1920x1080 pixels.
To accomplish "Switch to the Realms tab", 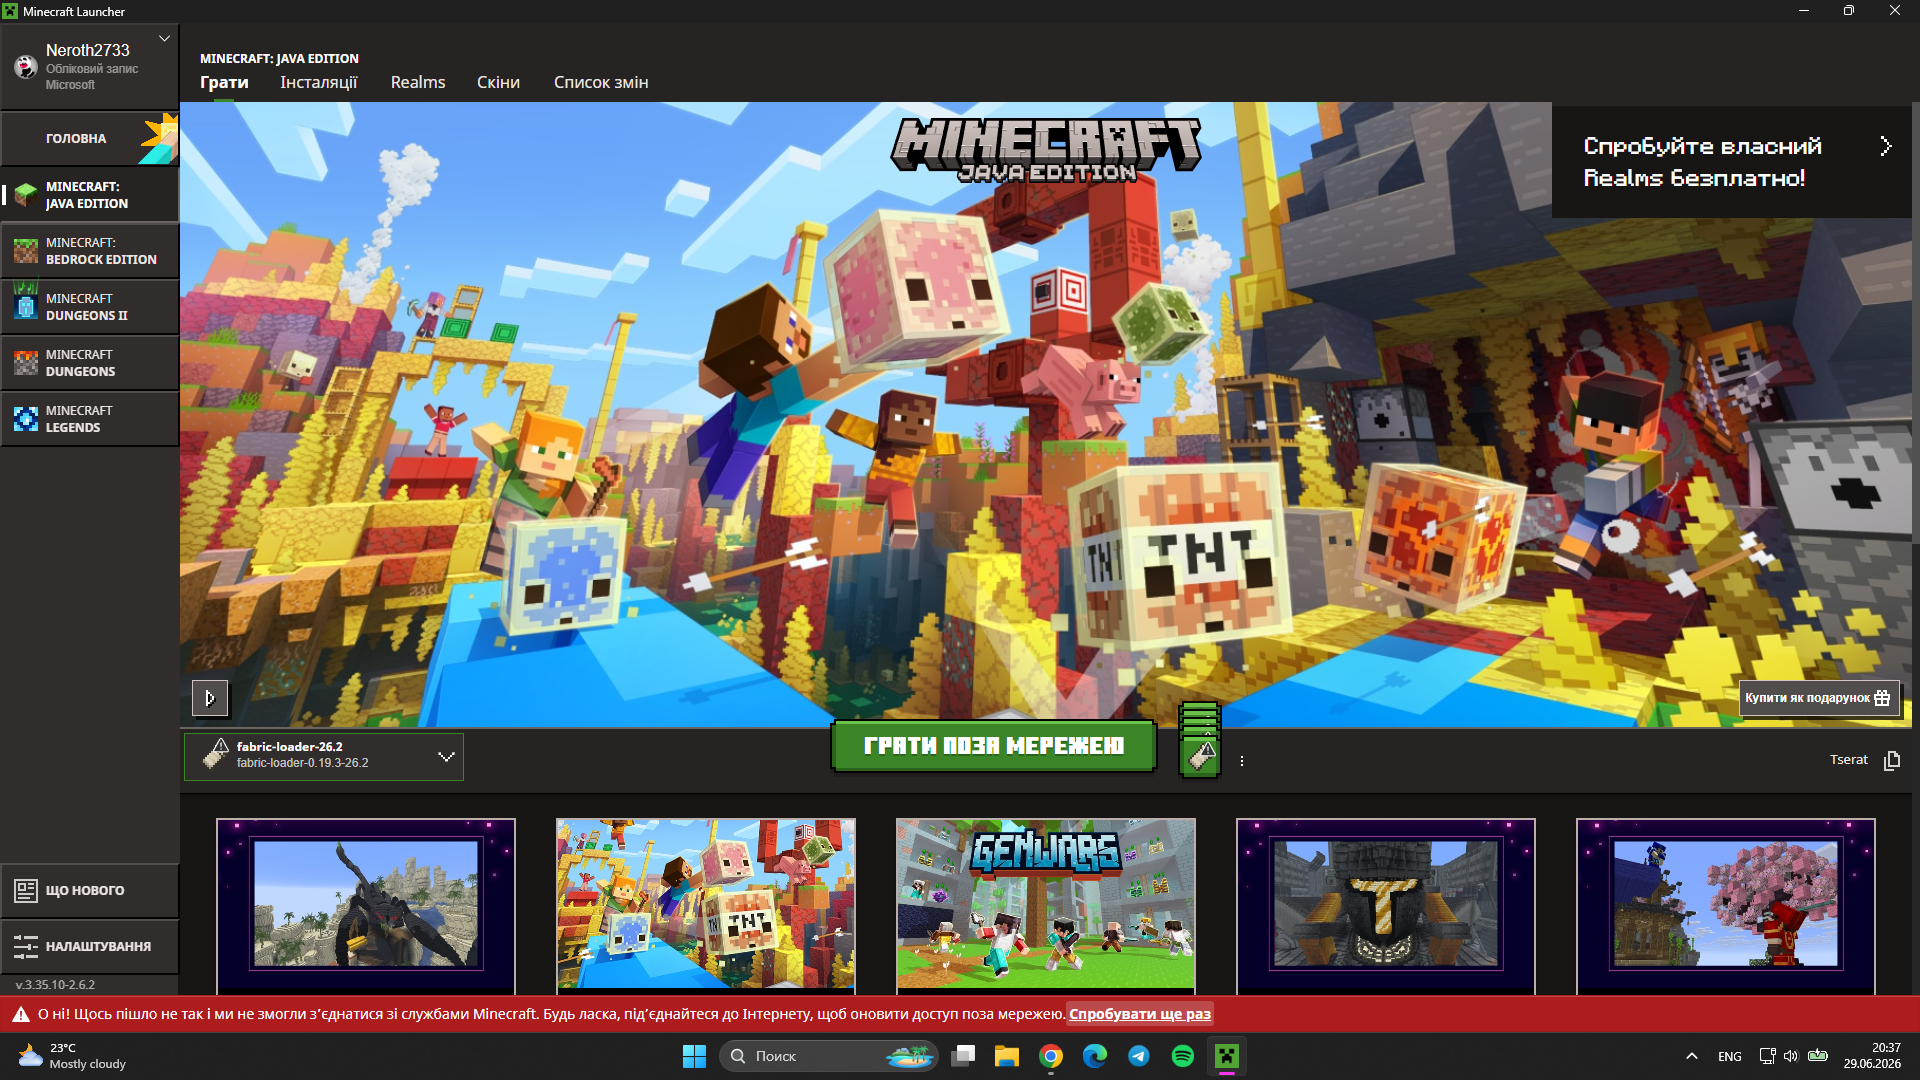I will tap(418, 82).
